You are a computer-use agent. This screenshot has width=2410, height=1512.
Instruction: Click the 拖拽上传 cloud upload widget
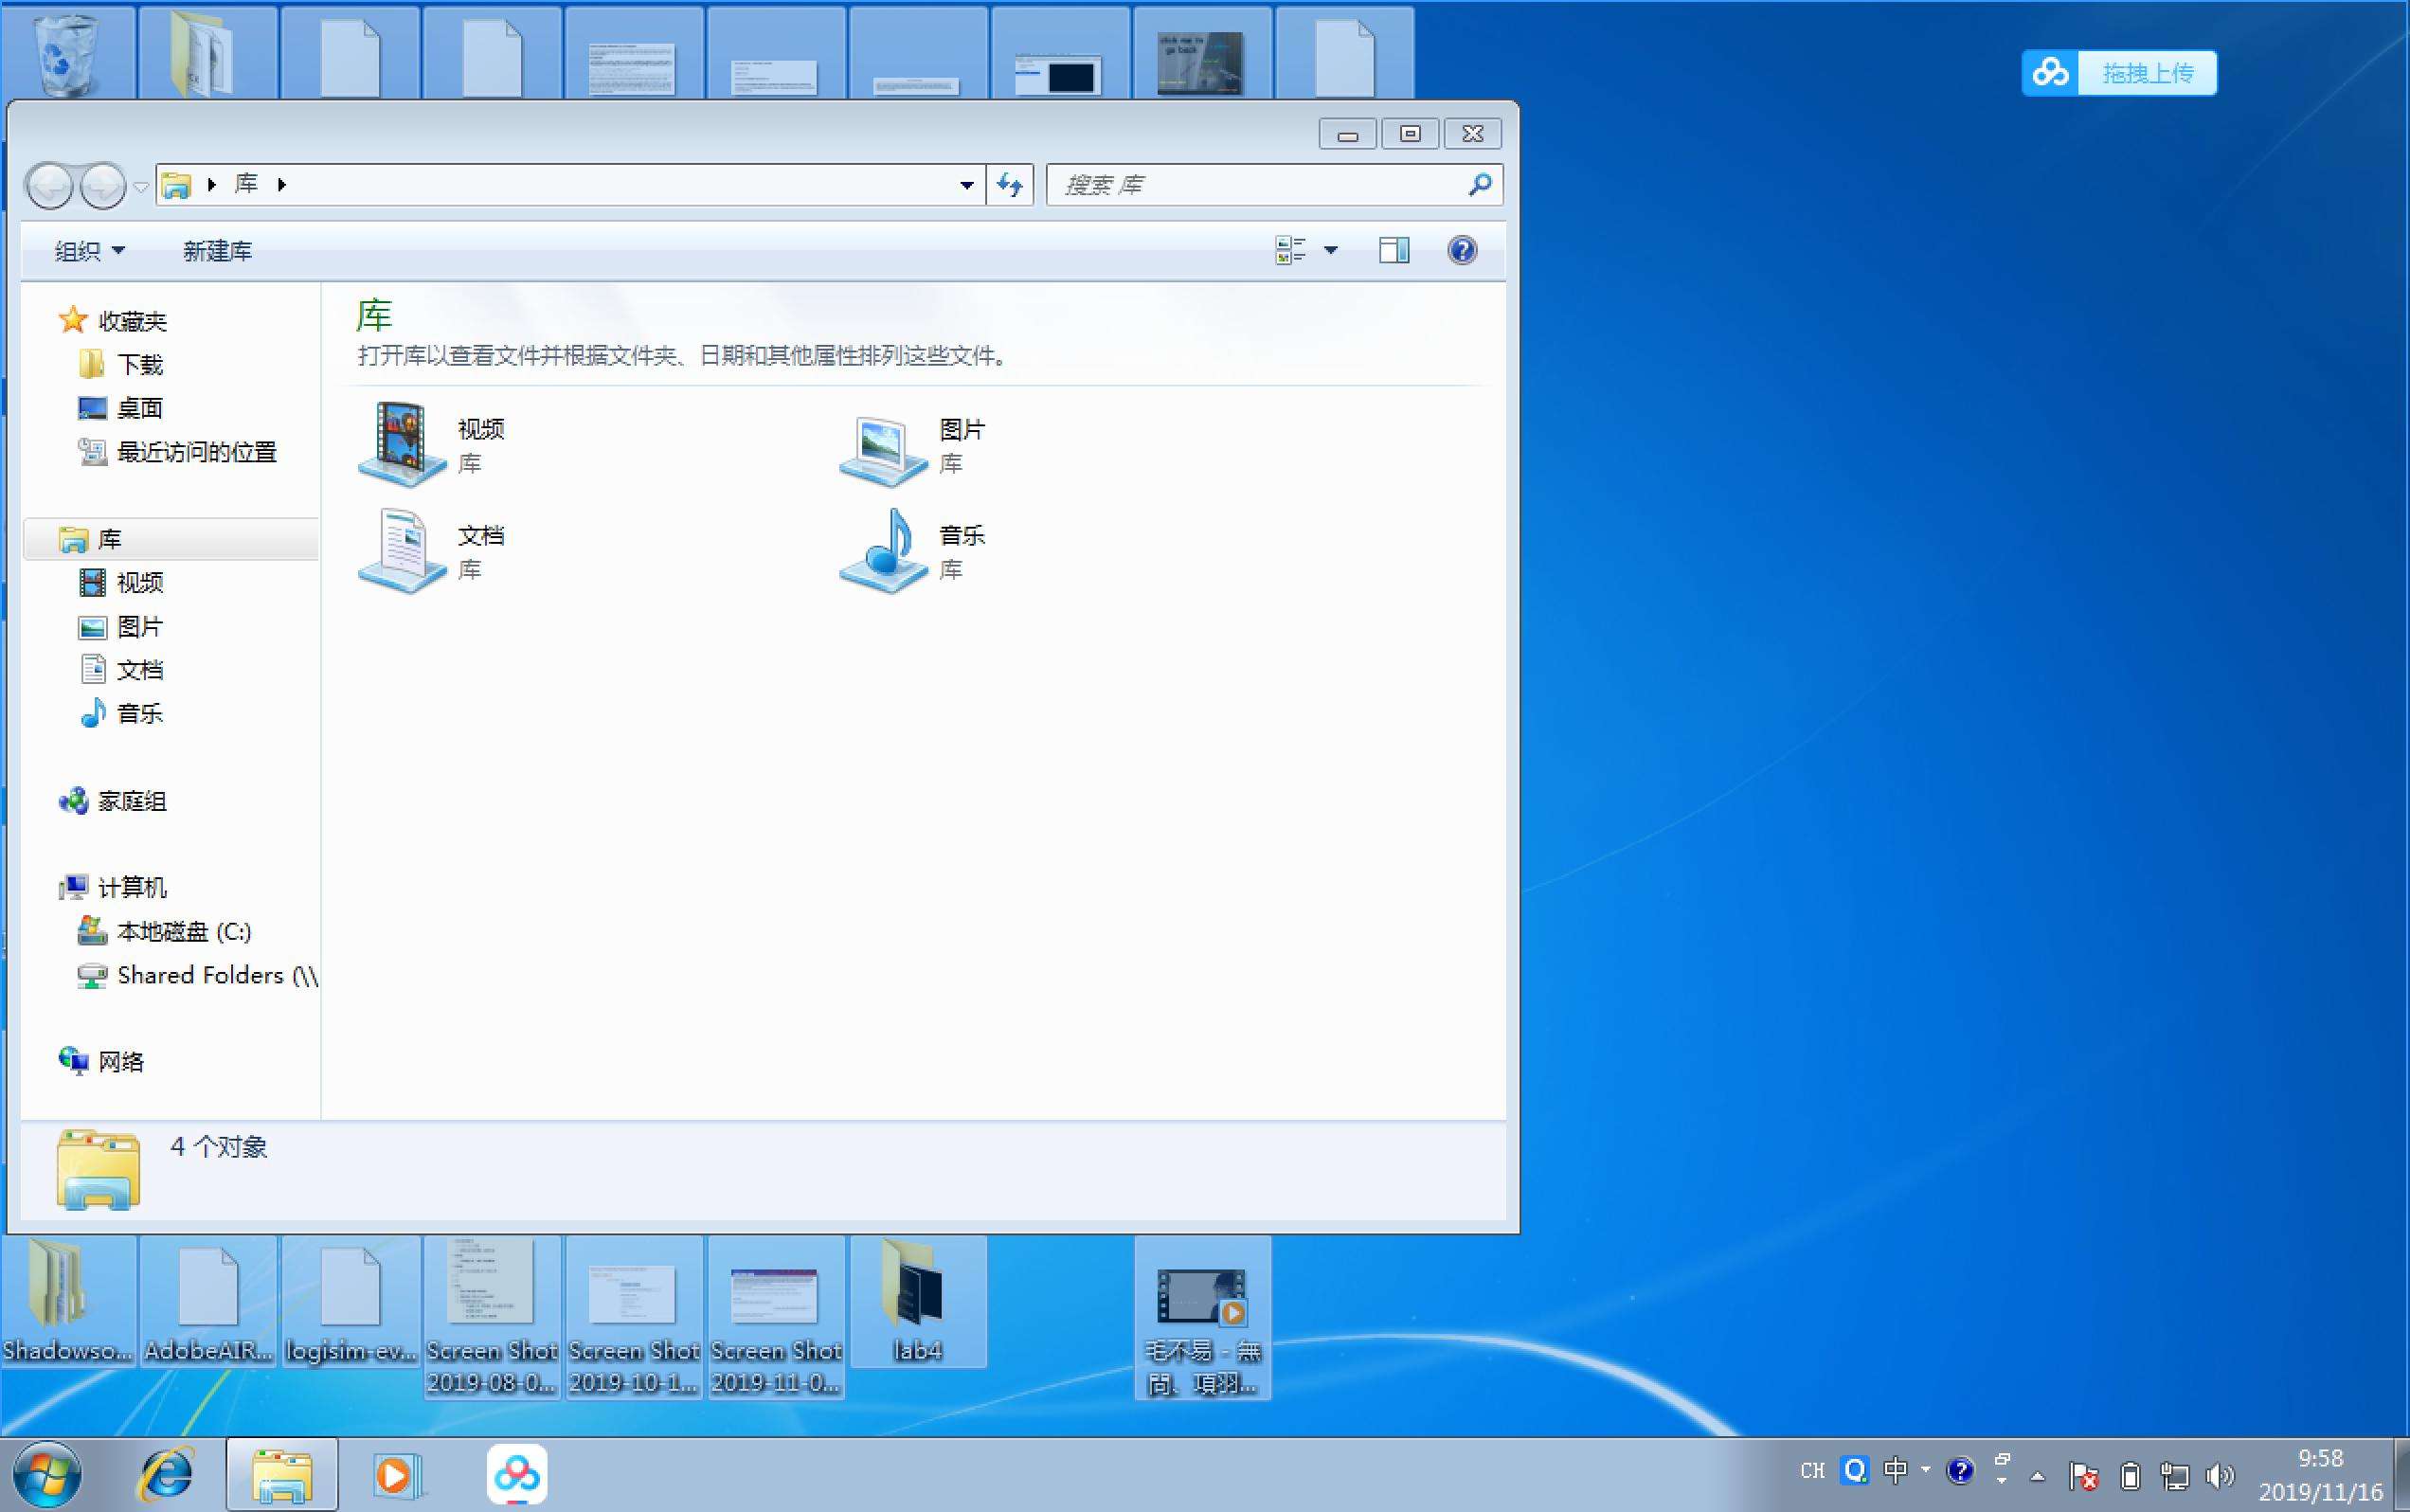(2119, 73)
